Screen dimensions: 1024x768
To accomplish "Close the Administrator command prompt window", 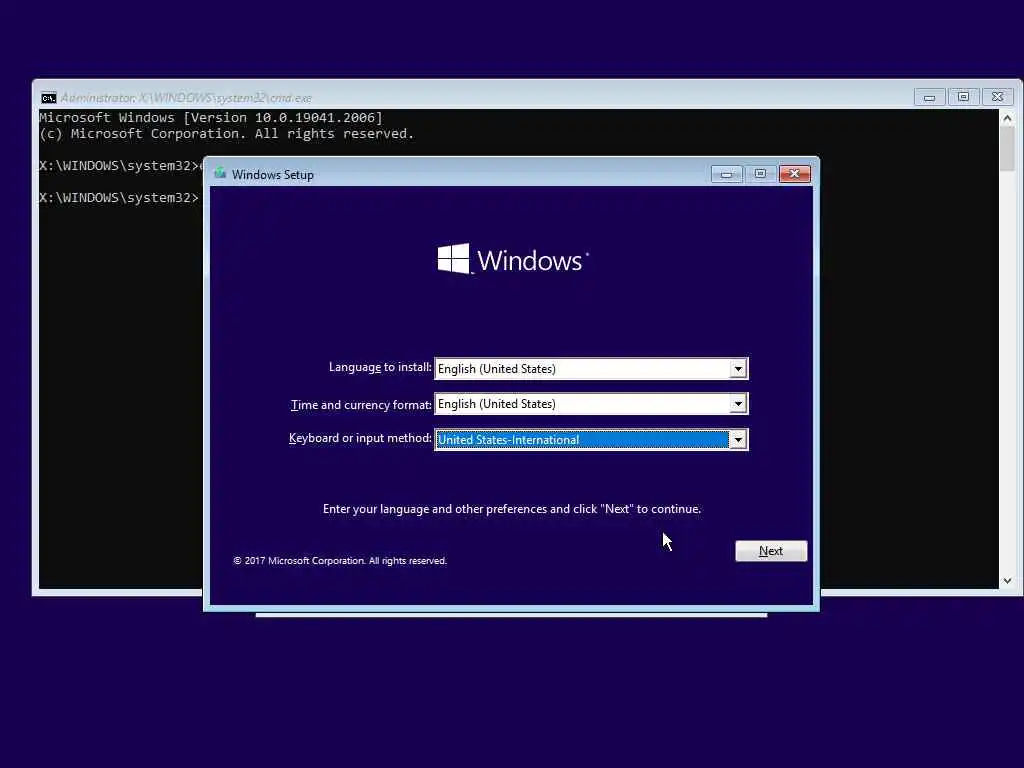I will (997, 97).
